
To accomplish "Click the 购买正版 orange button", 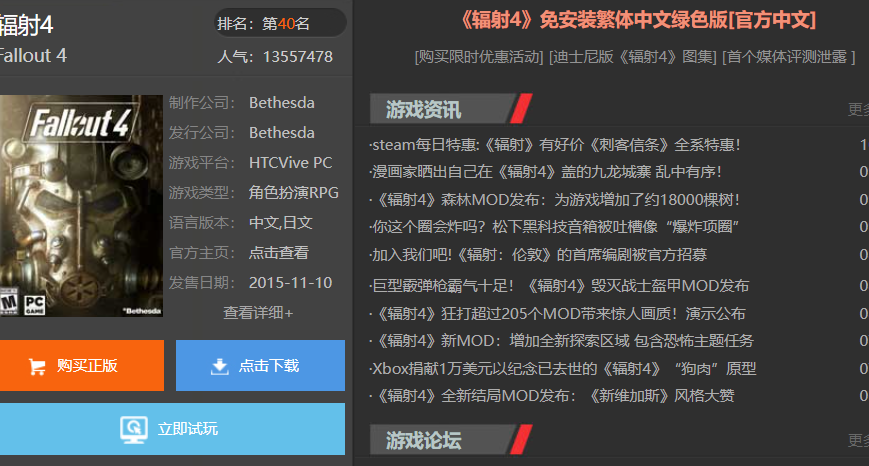I will 82,366.
